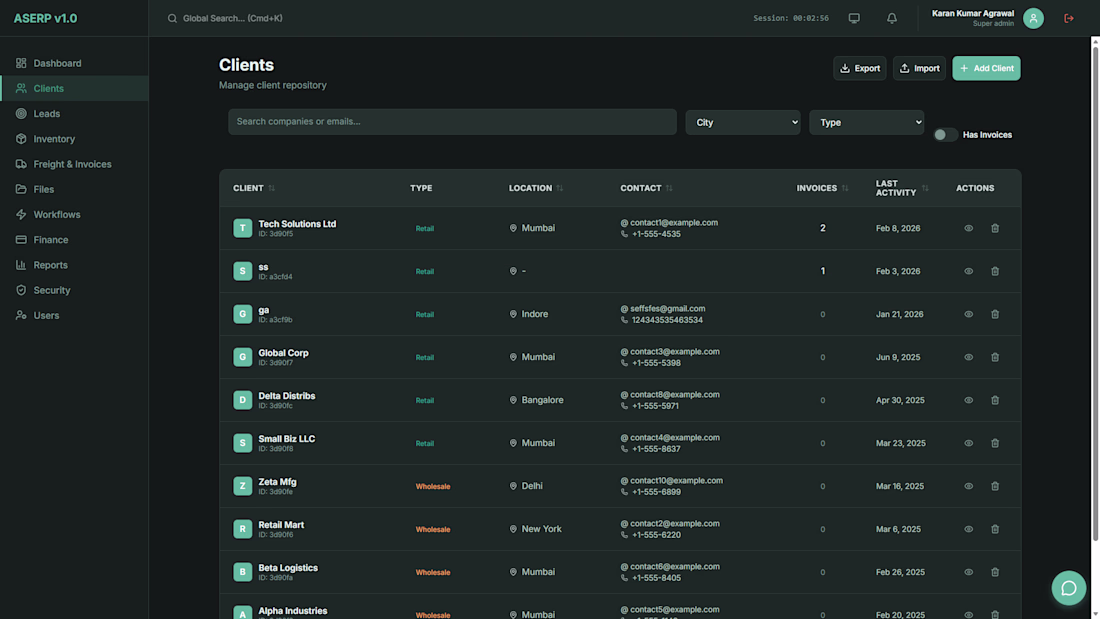This screenshot has height=619, width=1100.
Task: Open the Type filter dropdown
Action: point(866,122)
